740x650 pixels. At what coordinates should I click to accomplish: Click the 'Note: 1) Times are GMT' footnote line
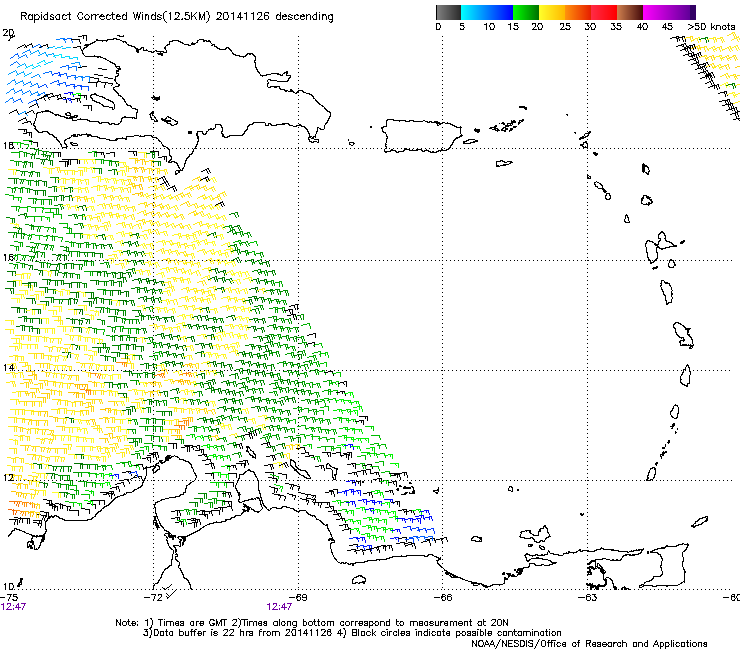312,623
